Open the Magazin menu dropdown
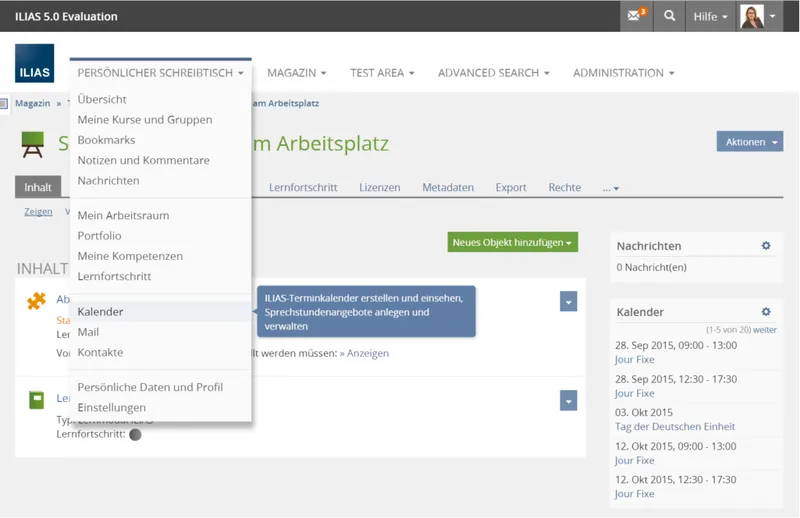 click(296, 72)
